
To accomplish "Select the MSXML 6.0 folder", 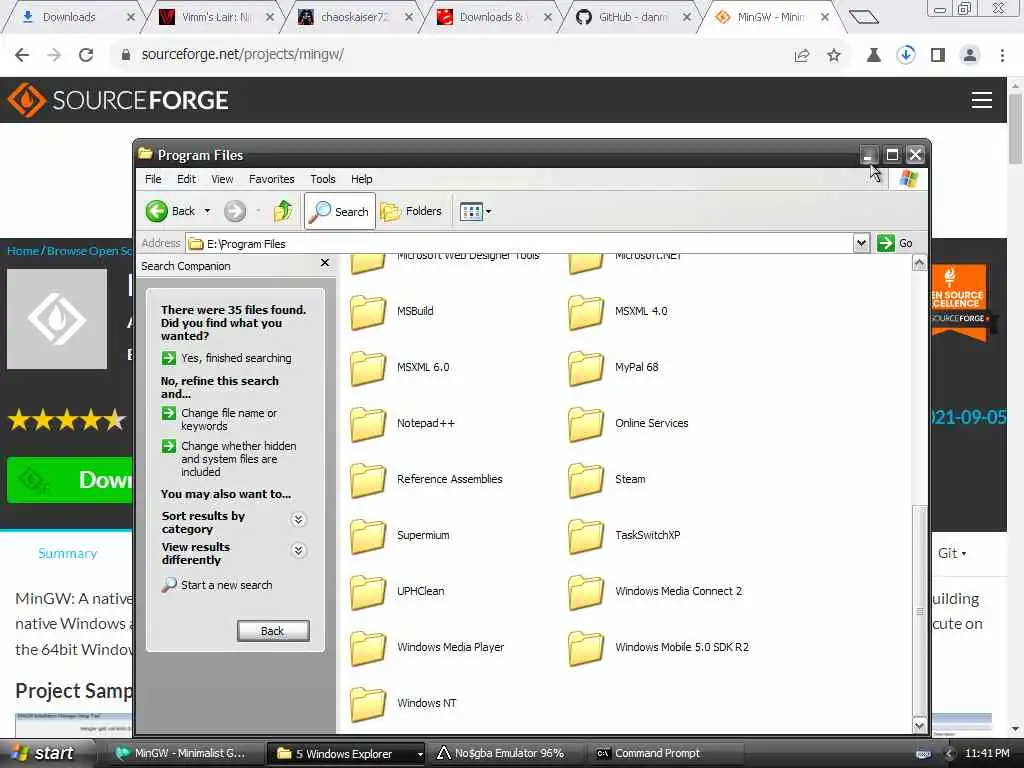I will tap(400, 367).
